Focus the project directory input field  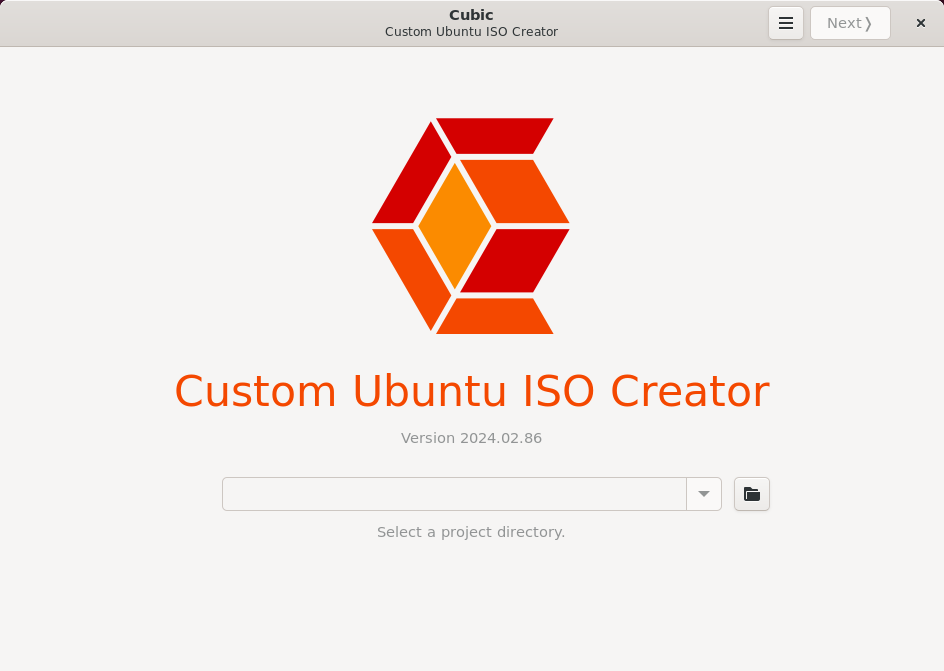pyautogui.click(x=455, y=494)
